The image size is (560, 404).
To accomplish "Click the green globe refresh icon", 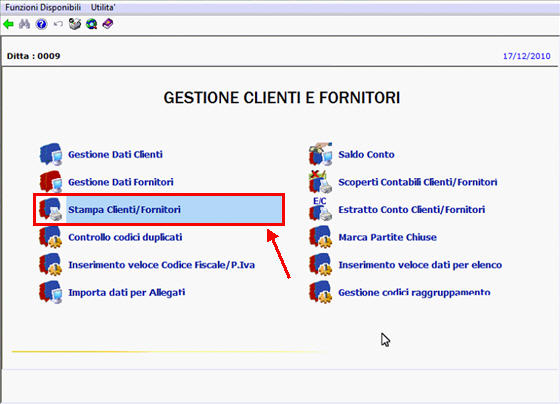I will [91, 24].
